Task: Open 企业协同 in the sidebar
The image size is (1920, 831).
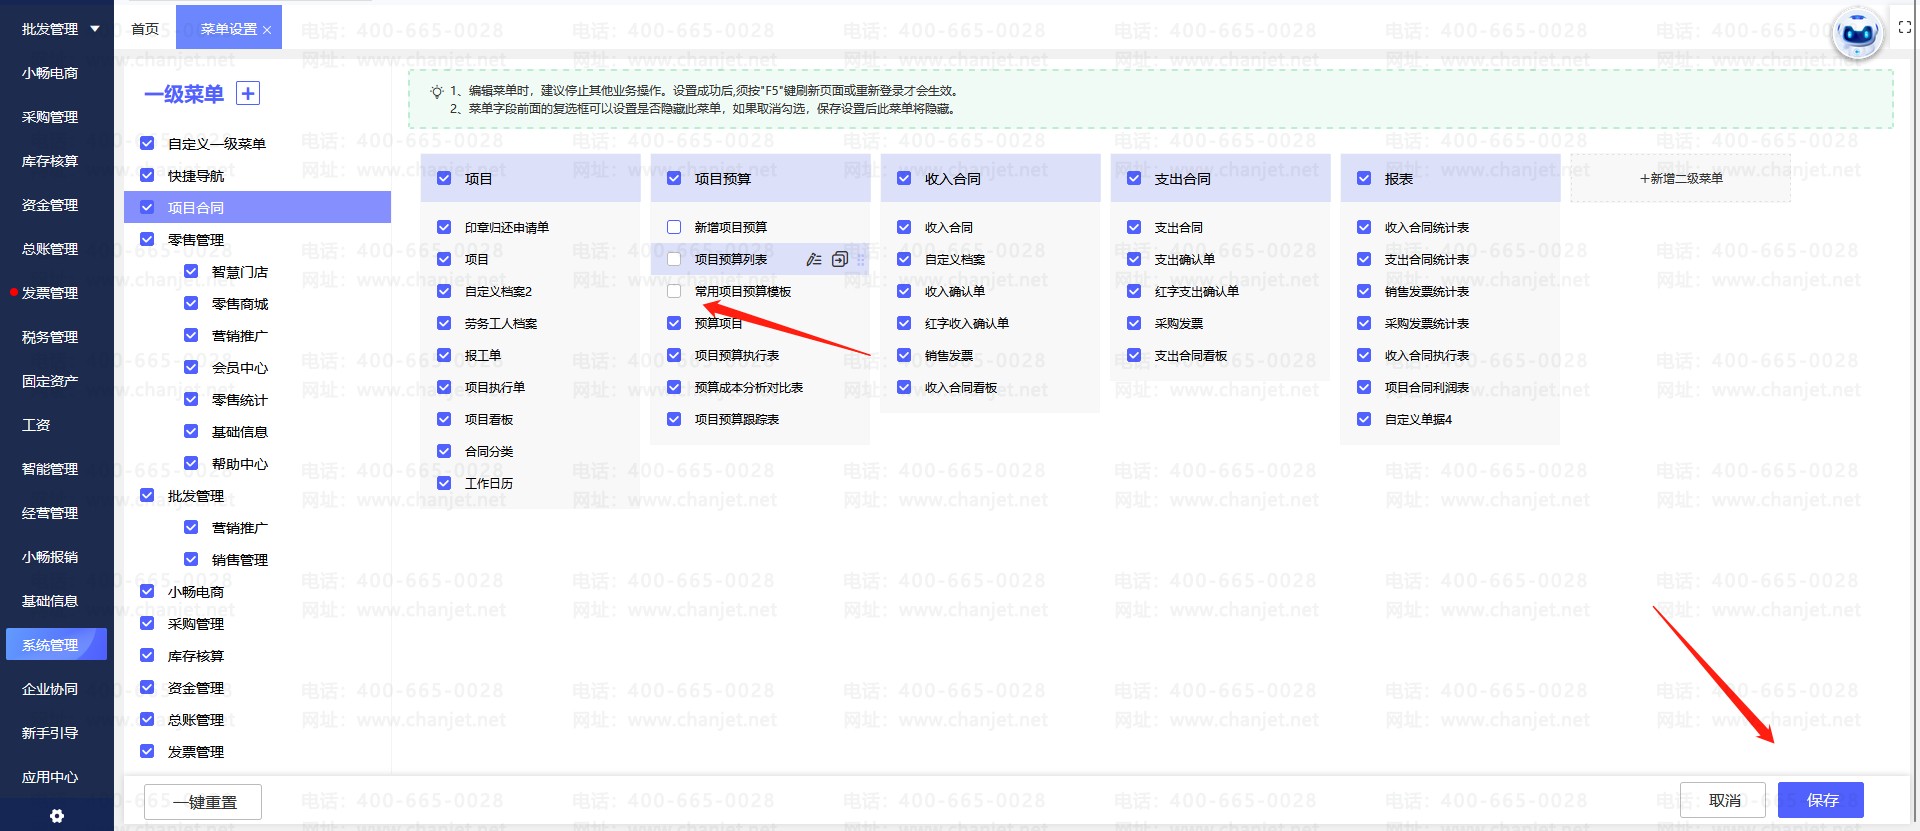Action: 50,689
